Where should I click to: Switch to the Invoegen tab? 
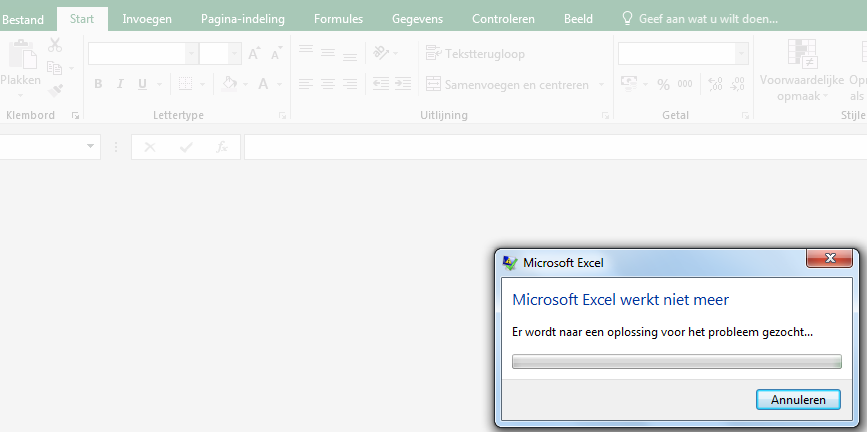click(x=147, y=19)
